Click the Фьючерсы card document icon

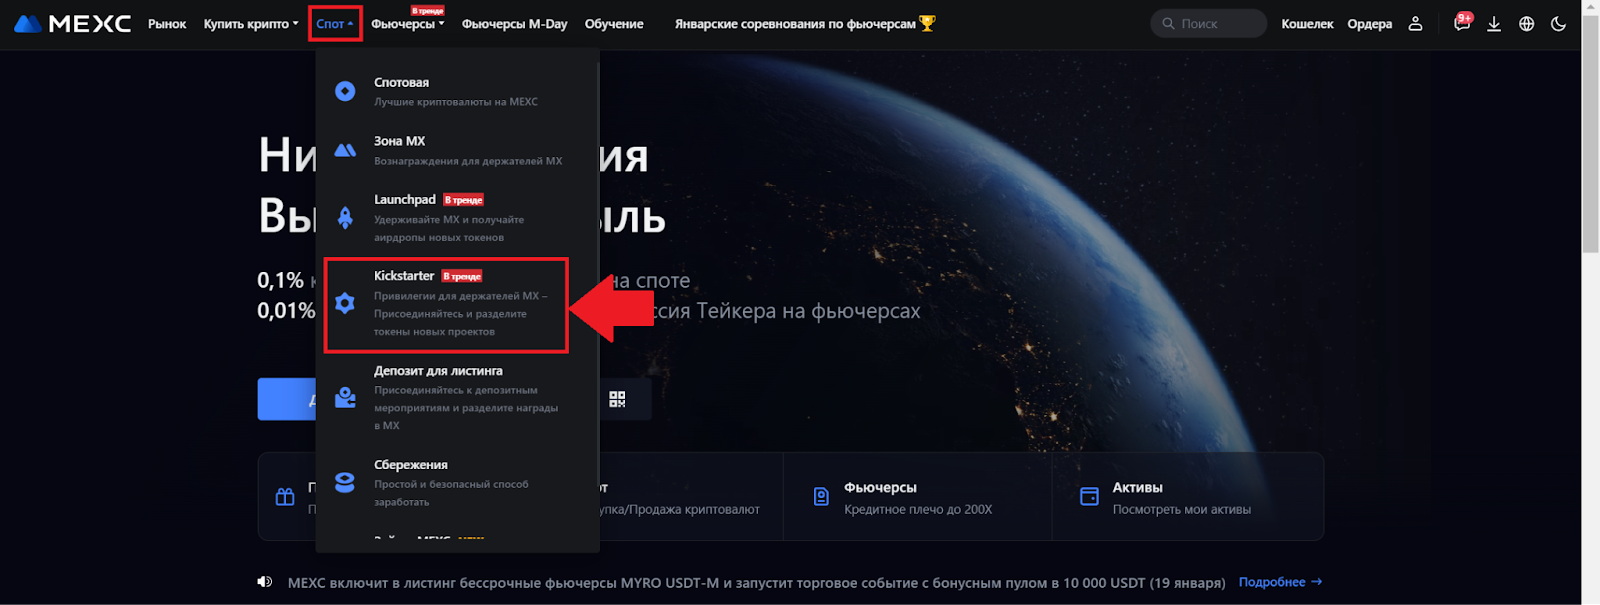point(821,497)
